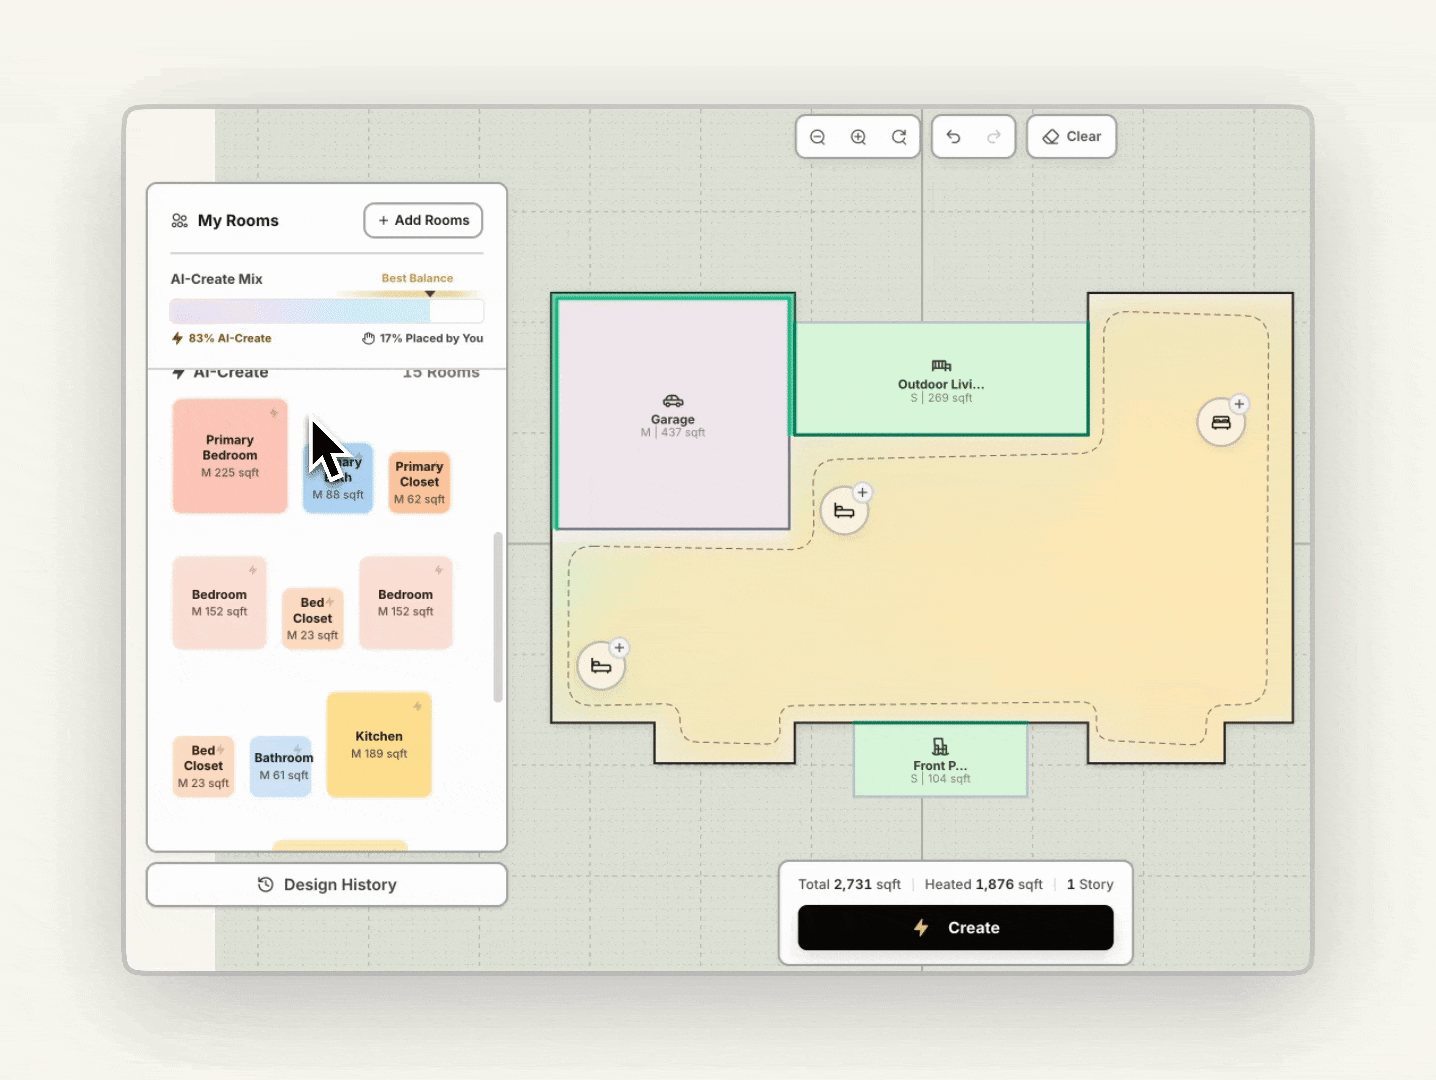Click the Front Porch chair icon
This screenshot has height=1080, width=1436.
[940, 747]
